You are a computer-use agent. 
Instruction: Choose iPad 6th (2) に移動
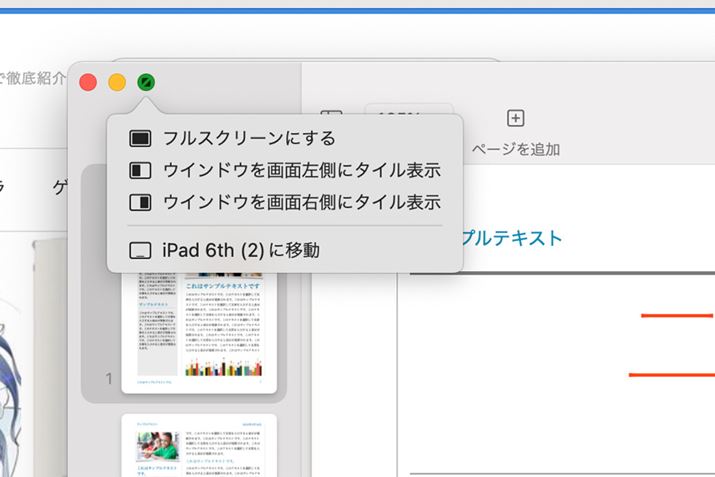[x=240, y=251]
